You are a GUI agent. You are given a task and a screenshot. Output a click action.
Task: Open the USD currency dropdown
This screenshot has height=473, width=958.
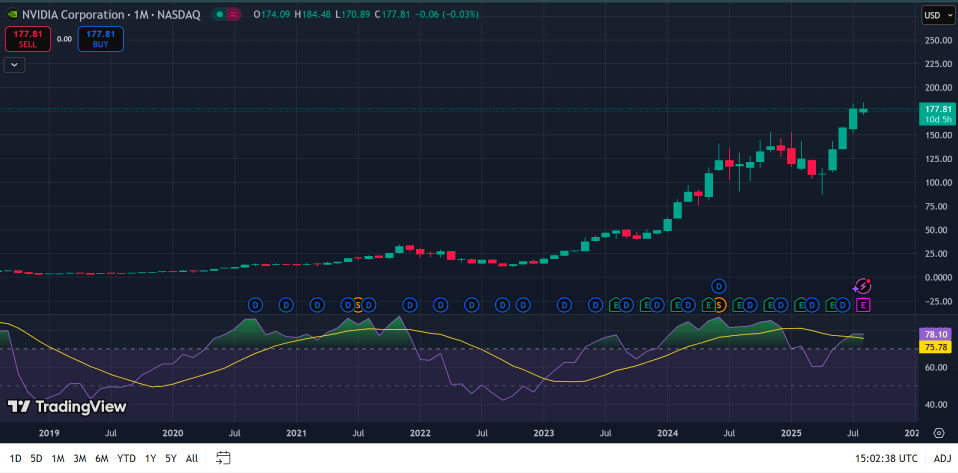point(938,15)
